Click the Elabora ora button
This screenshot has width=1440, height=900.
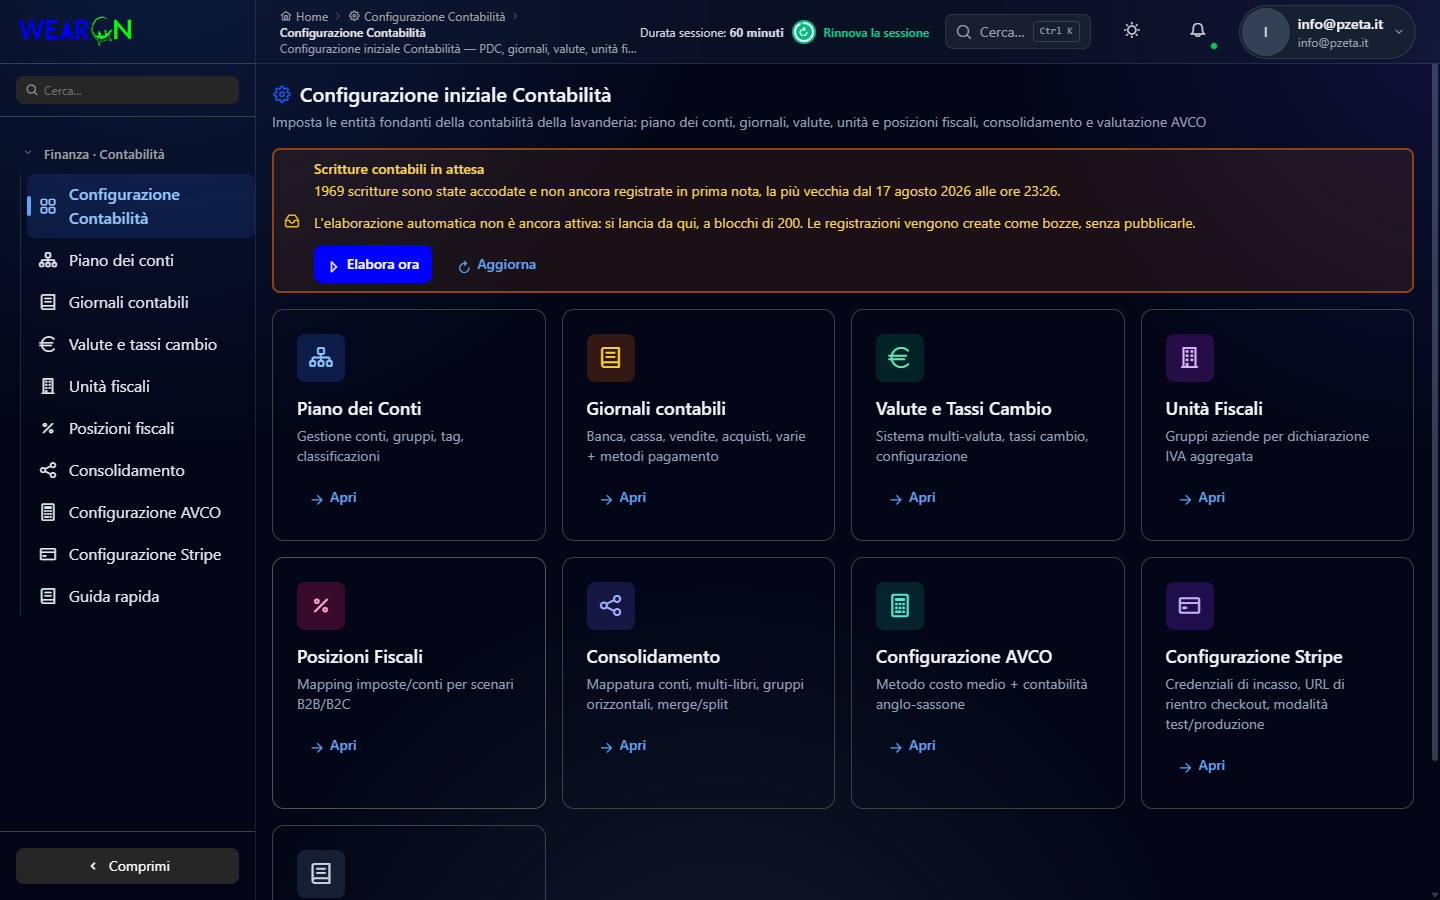coord(373,264)
